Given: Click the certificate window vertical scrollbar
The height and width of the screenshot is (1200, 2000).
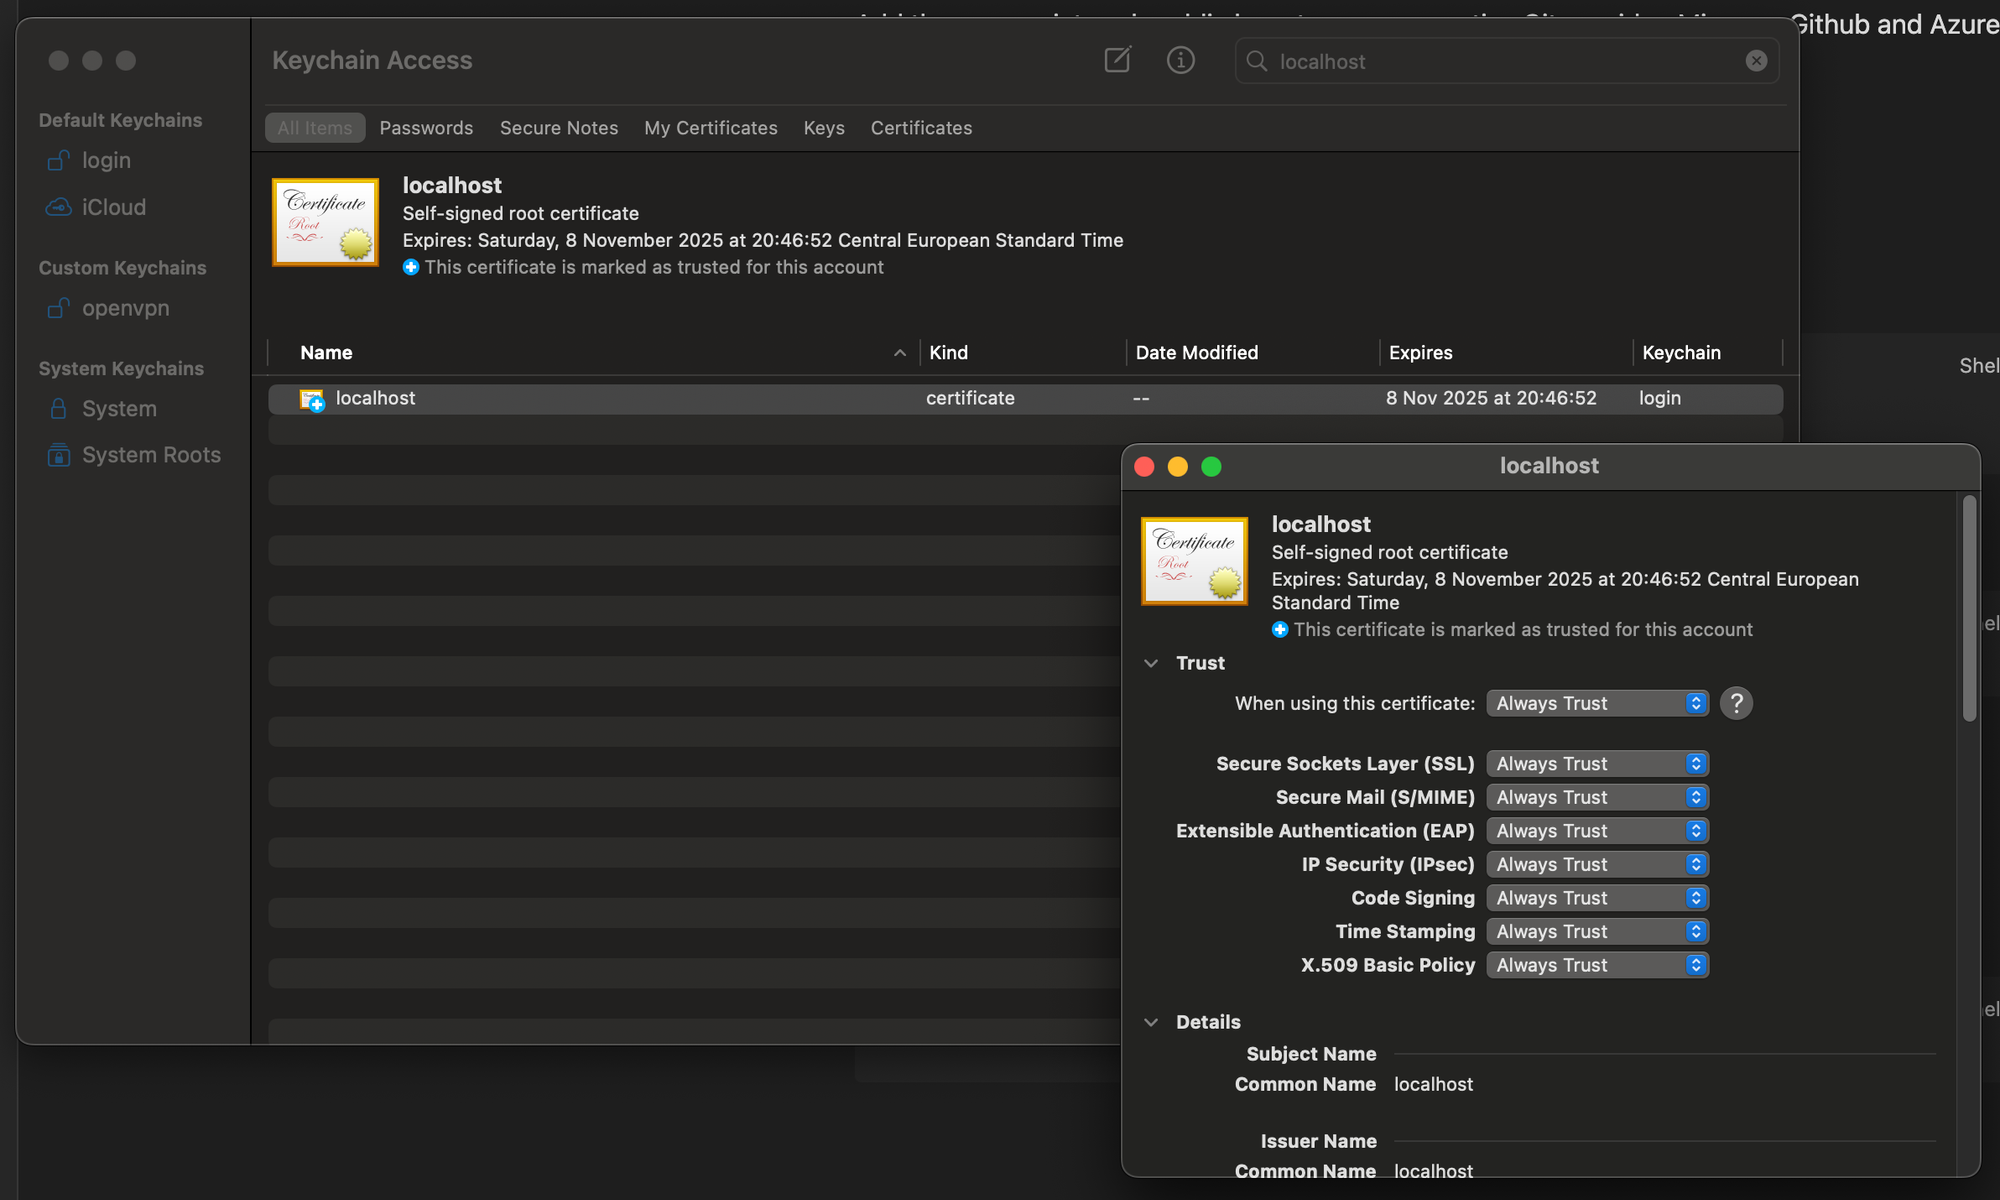Looking at the screenshot, I should click(x=1969, y=610).
